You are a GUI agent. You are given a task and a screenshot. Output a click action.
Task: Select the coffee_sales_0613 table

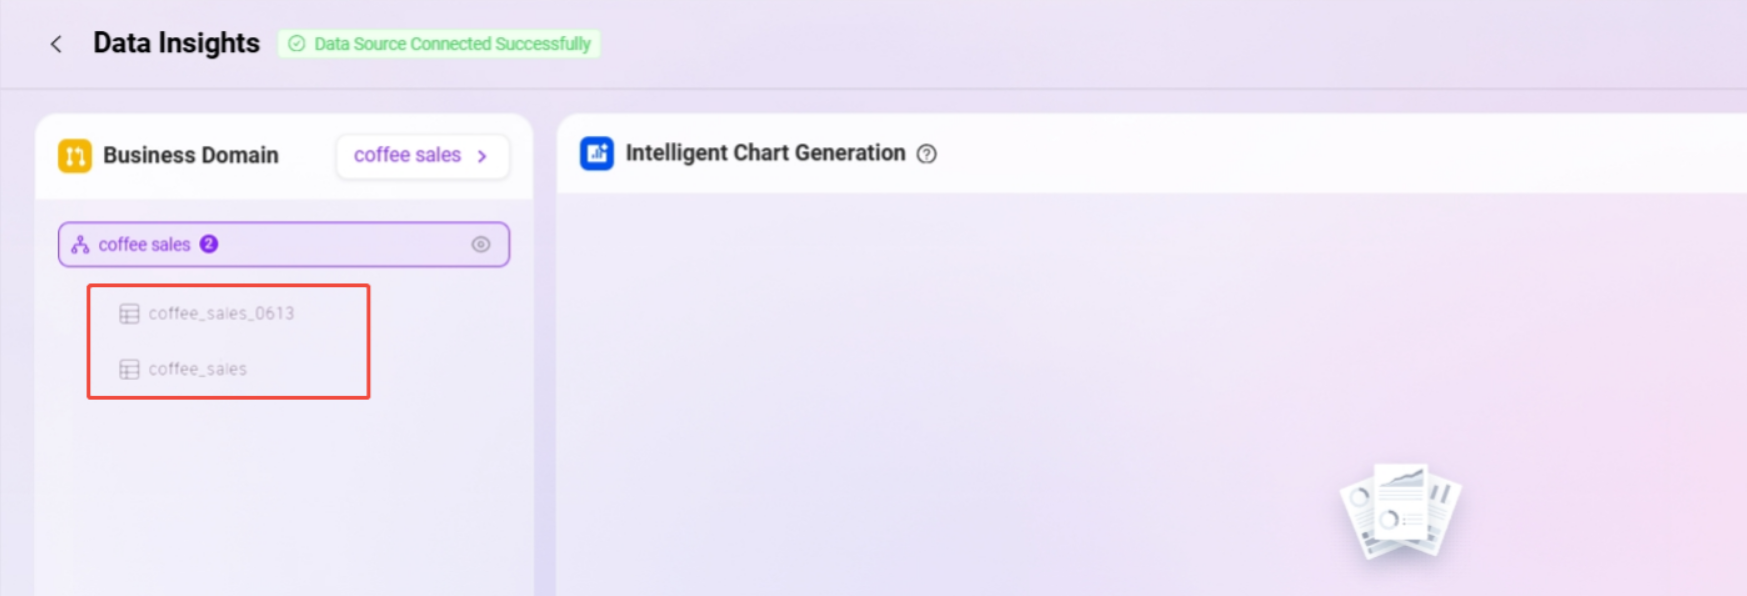(221, 314)
